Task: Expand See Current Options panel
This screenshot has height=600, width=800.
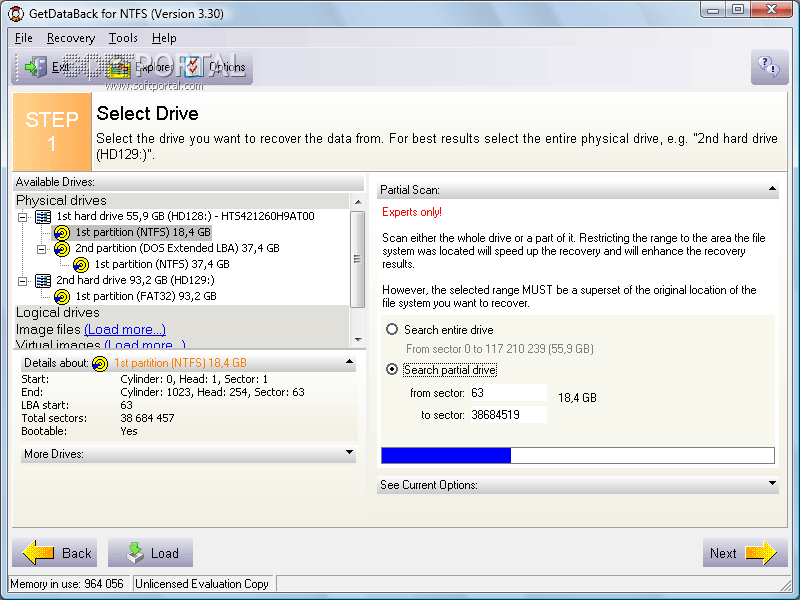Action: (772, 484)
